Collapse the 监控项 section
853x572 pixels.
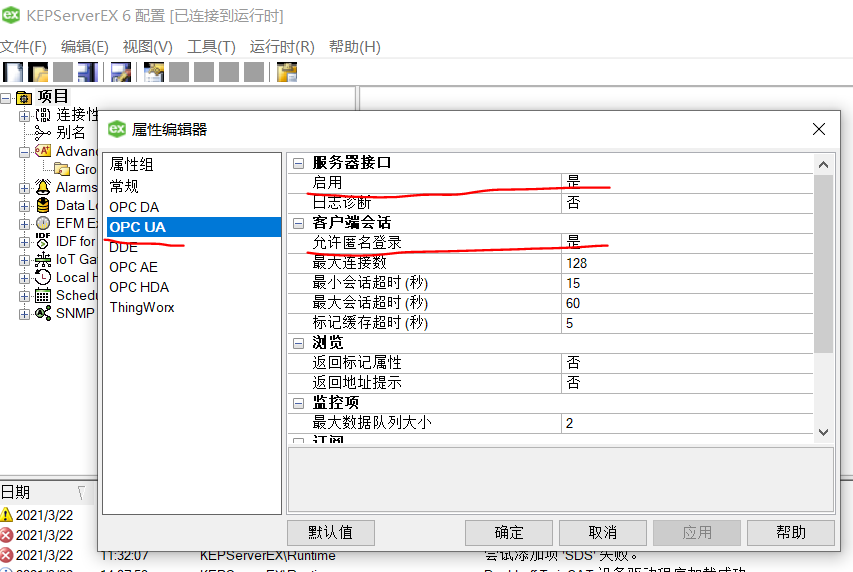tap(298, 403)
